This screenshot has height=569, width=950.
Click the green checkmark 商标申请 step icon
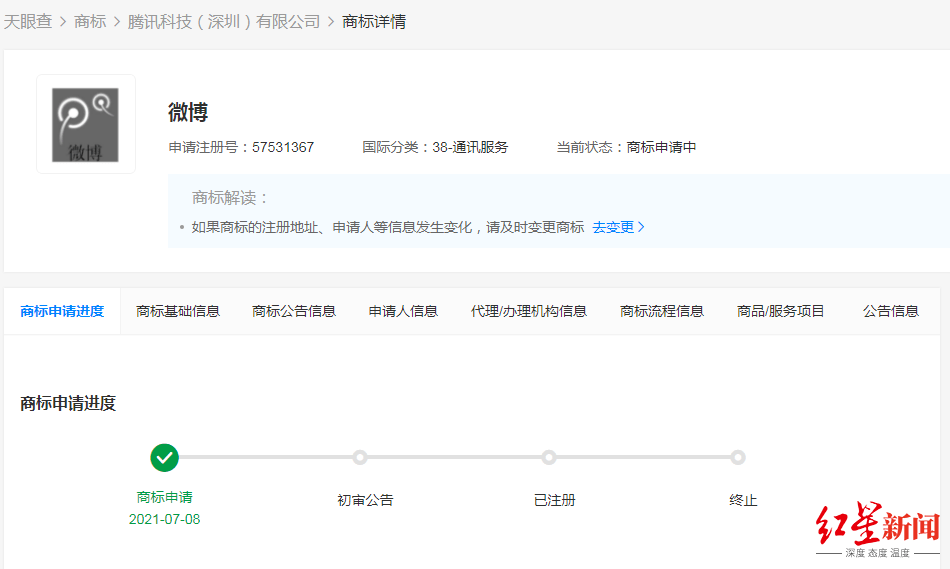164,458
